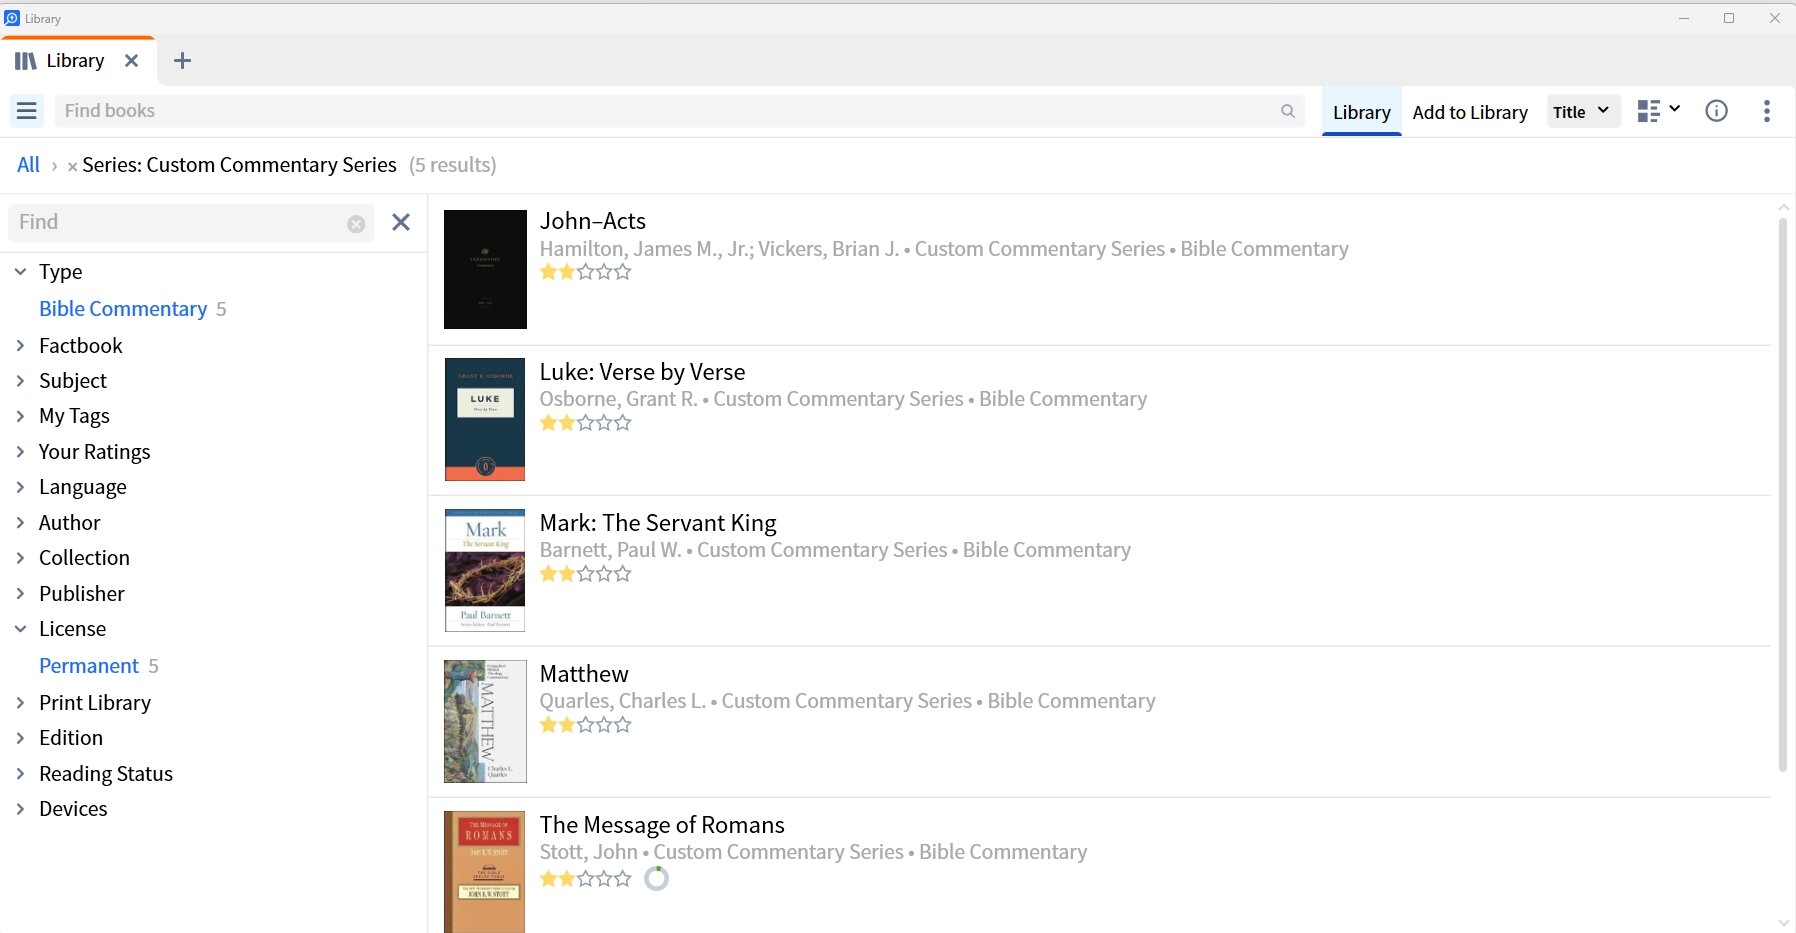Expand the Edition facet

(x=20, y=738)
